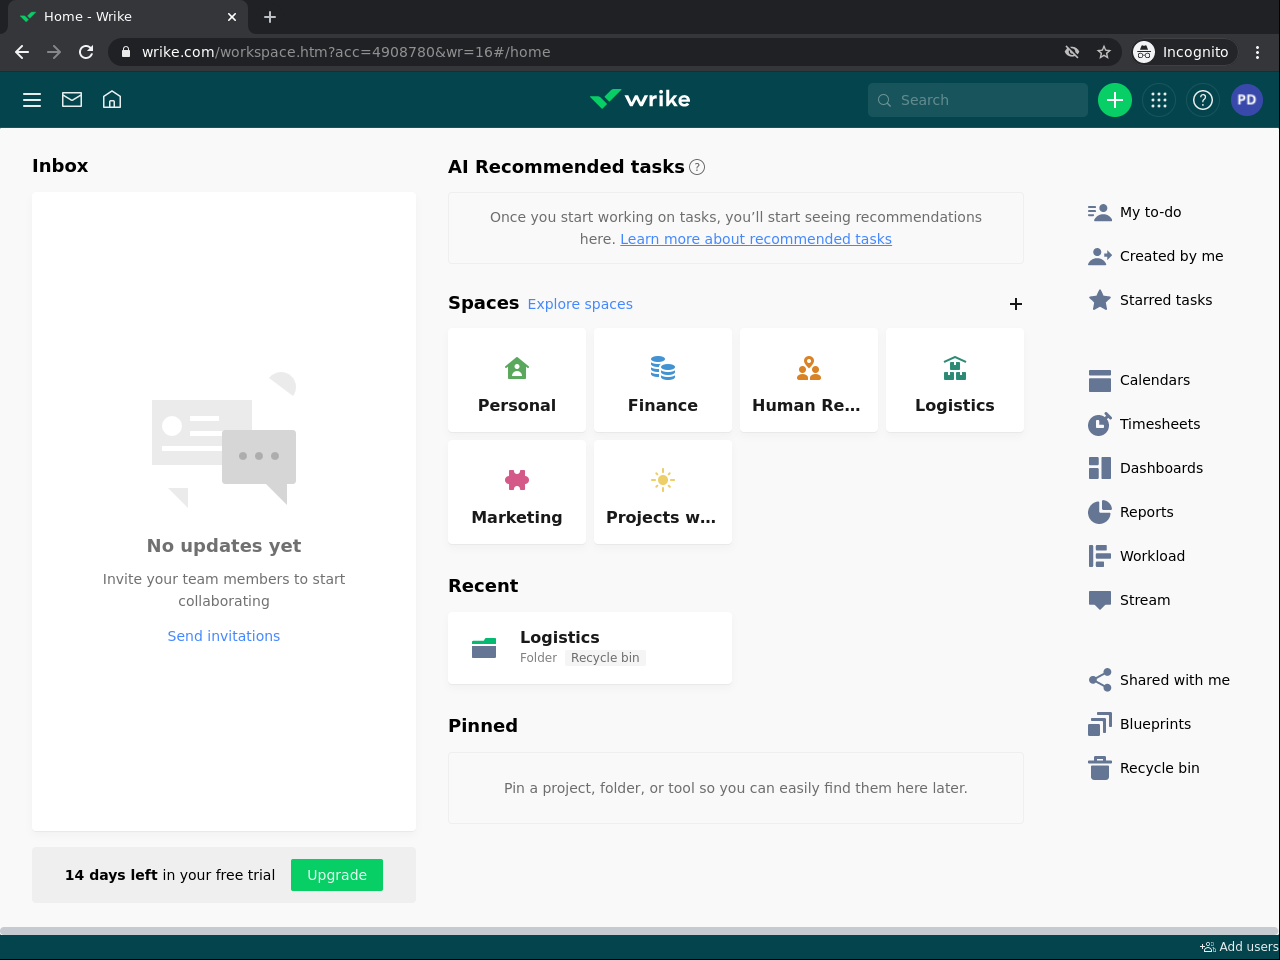Click Send invitations link

tap(224, 636)
